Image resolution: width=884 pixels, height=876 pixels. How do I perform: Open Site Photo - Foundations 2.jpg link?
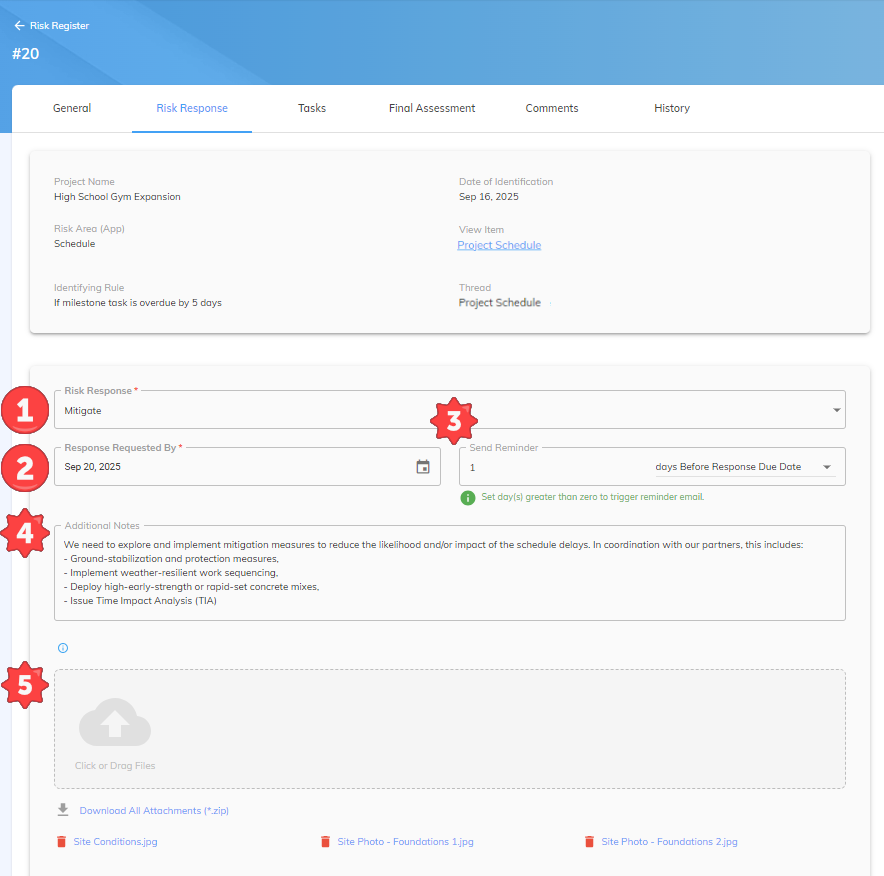pos(669,842)
